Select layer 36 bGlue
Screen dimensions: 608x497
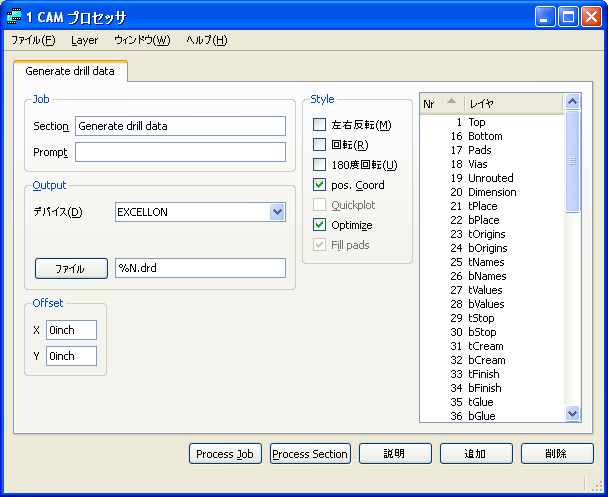pyautogui.click(x=492, y=416)
